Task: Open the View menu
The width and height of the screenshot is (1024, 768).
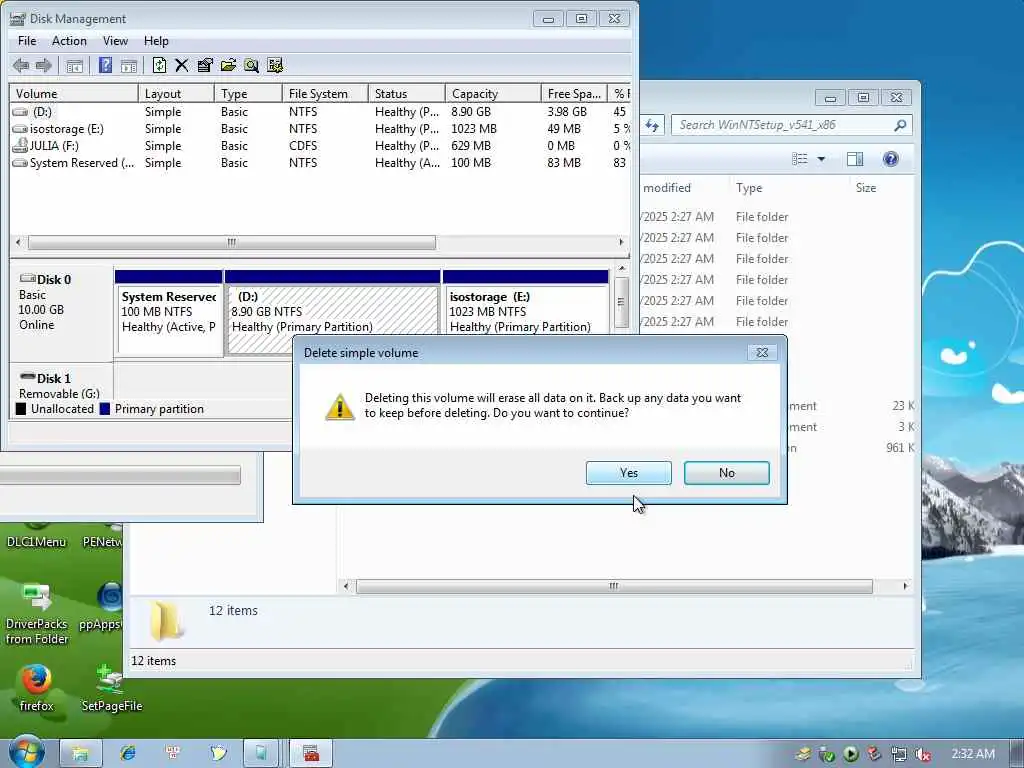Action: 115,40
